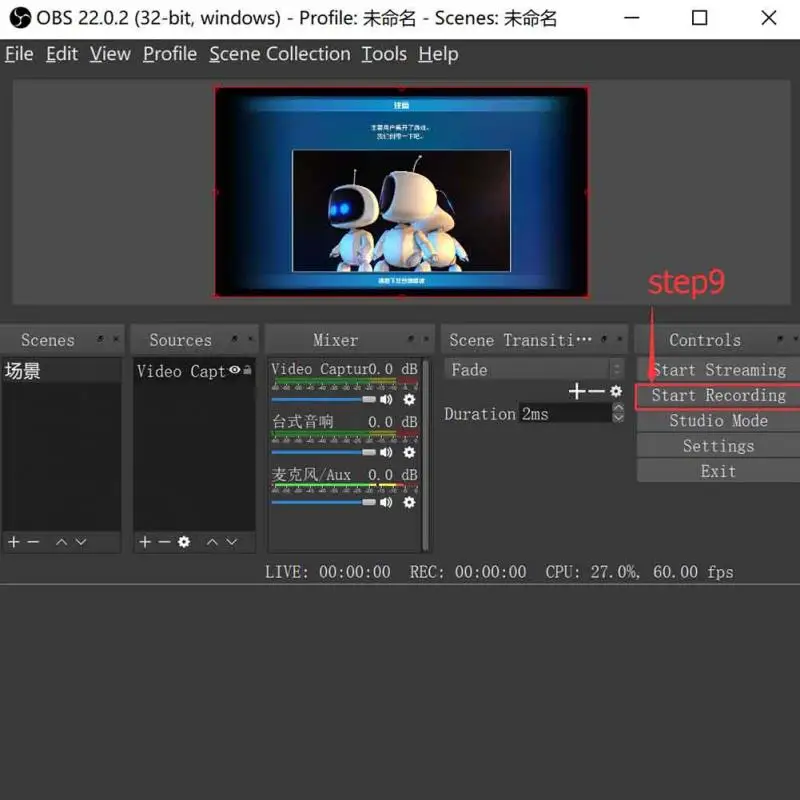Viewport: 800px width, 800px height.
Task: Select the 场景 scene
Action: coord(62,371)
